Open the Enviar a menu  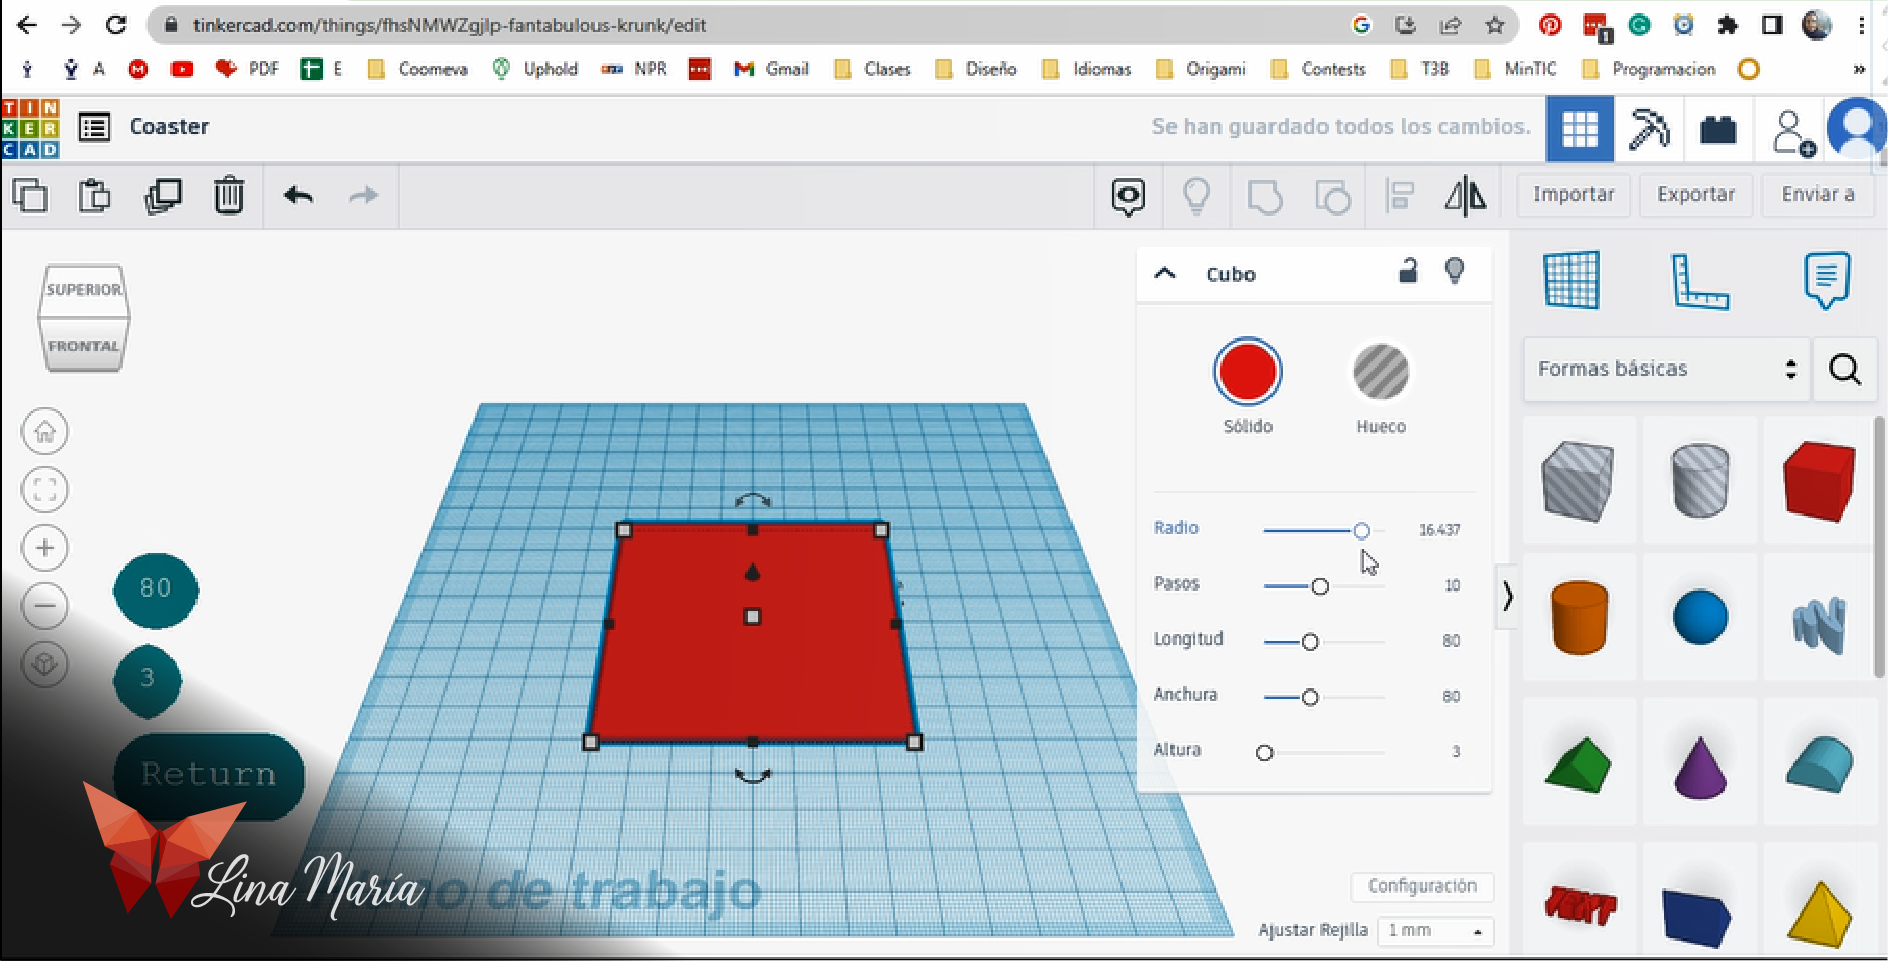click(1820, 195)
